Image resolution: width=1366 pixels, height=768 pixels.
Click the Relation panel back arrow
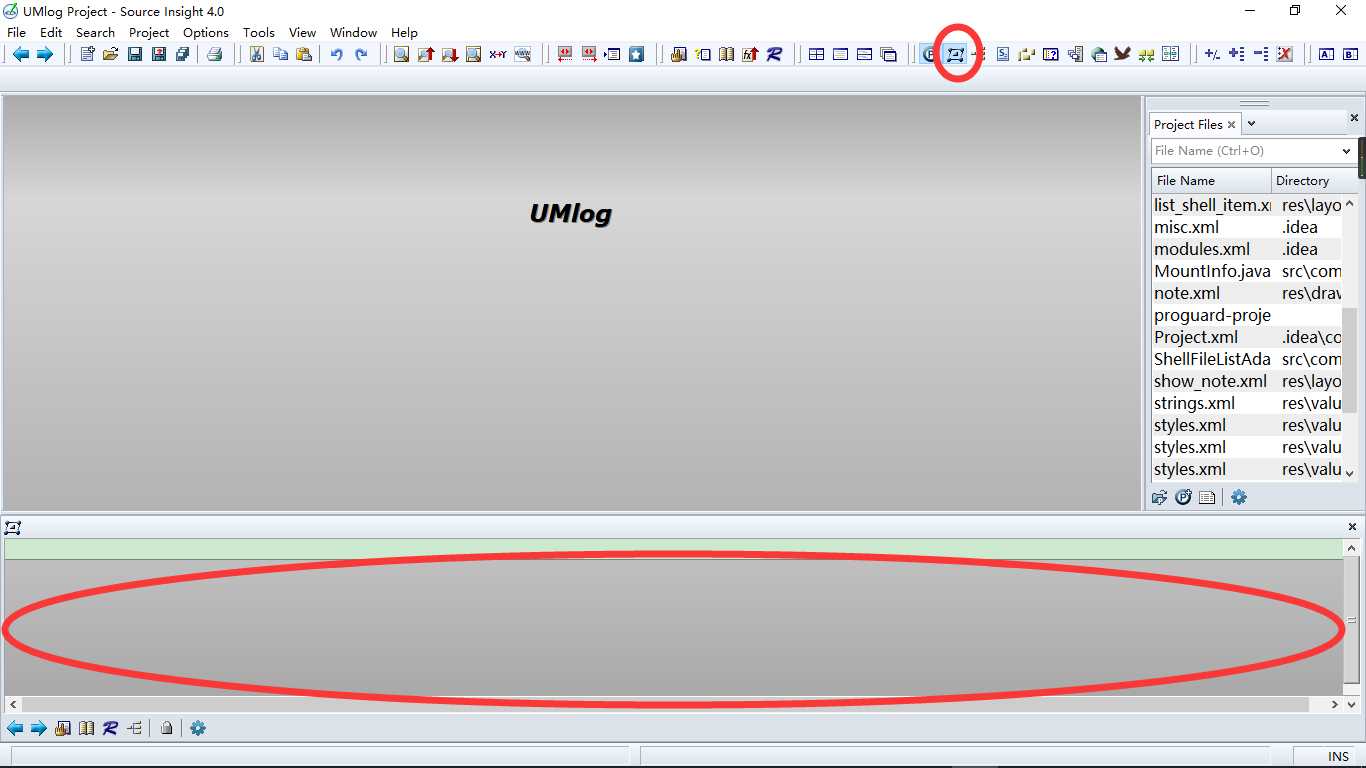pos(15,728)
